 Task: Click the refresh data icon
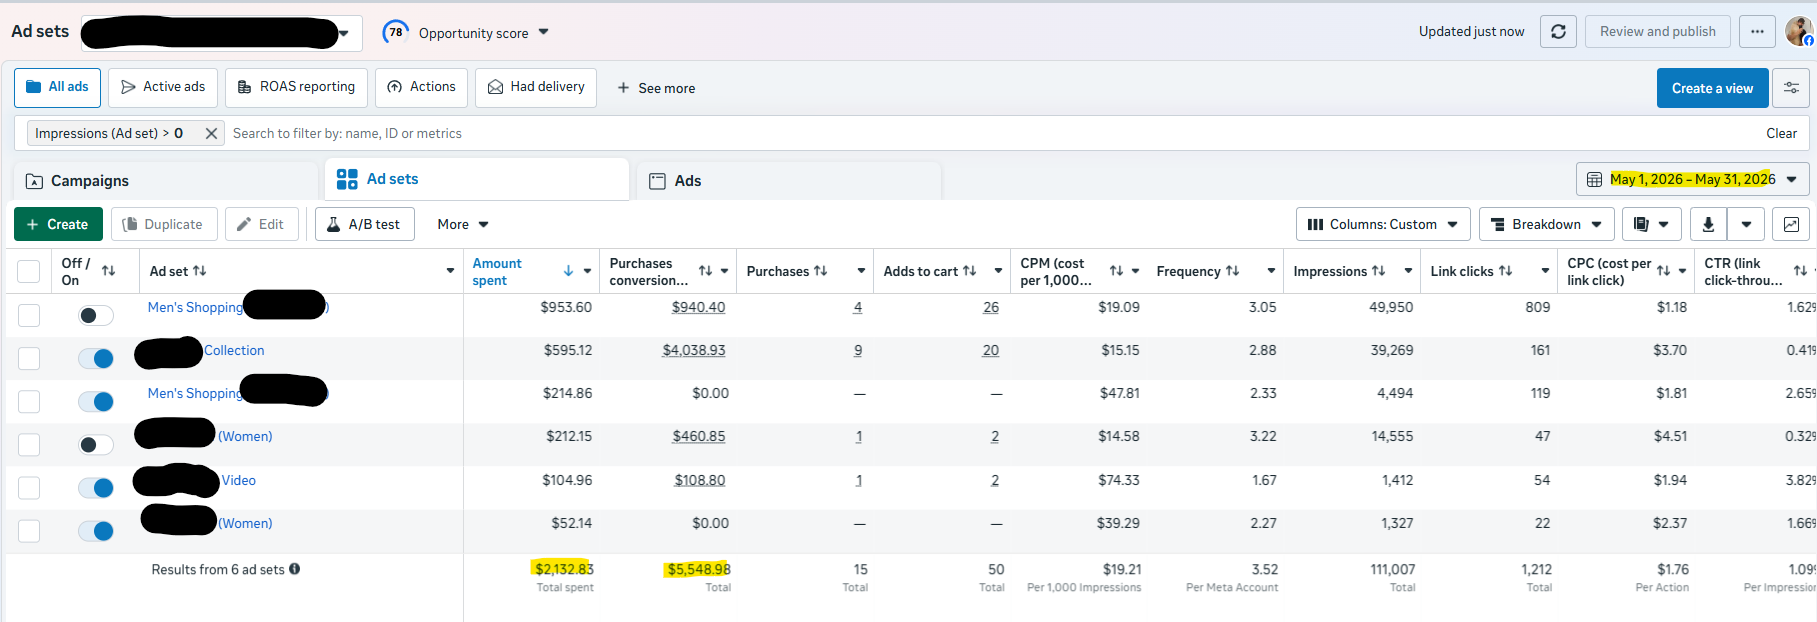coord(1558,31)
